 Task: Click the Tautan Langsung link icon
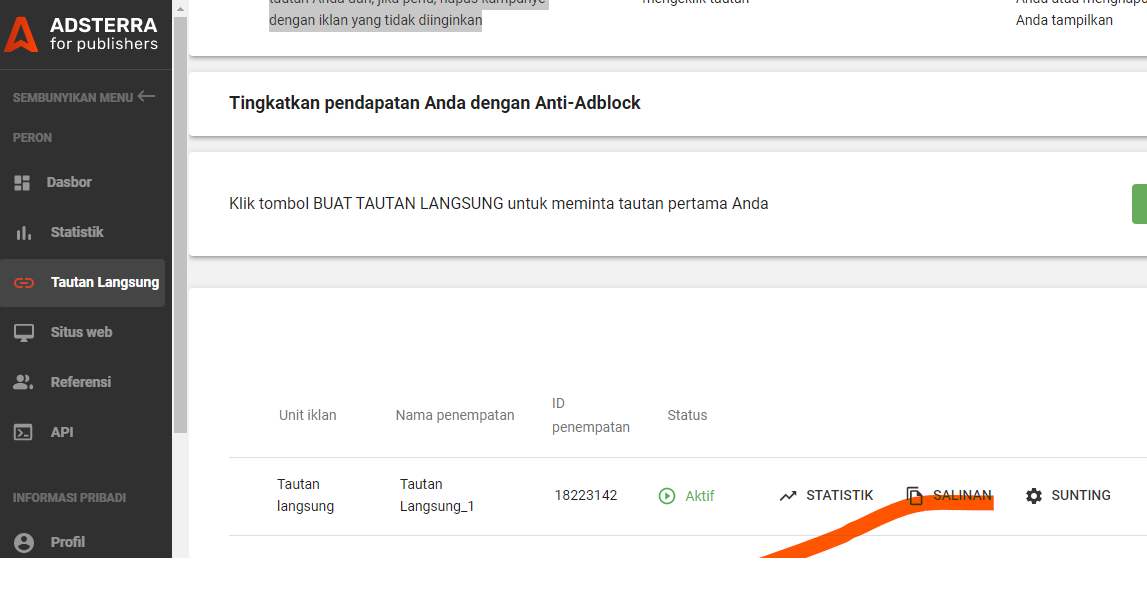pos(24,282)
